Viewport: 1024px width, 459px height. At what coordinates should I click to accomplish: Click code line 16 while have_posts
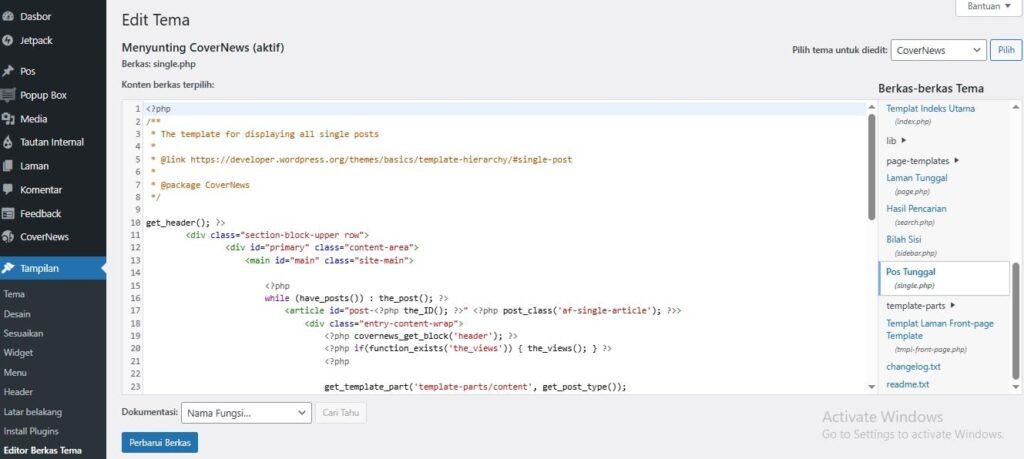click(x=357, y=298)
